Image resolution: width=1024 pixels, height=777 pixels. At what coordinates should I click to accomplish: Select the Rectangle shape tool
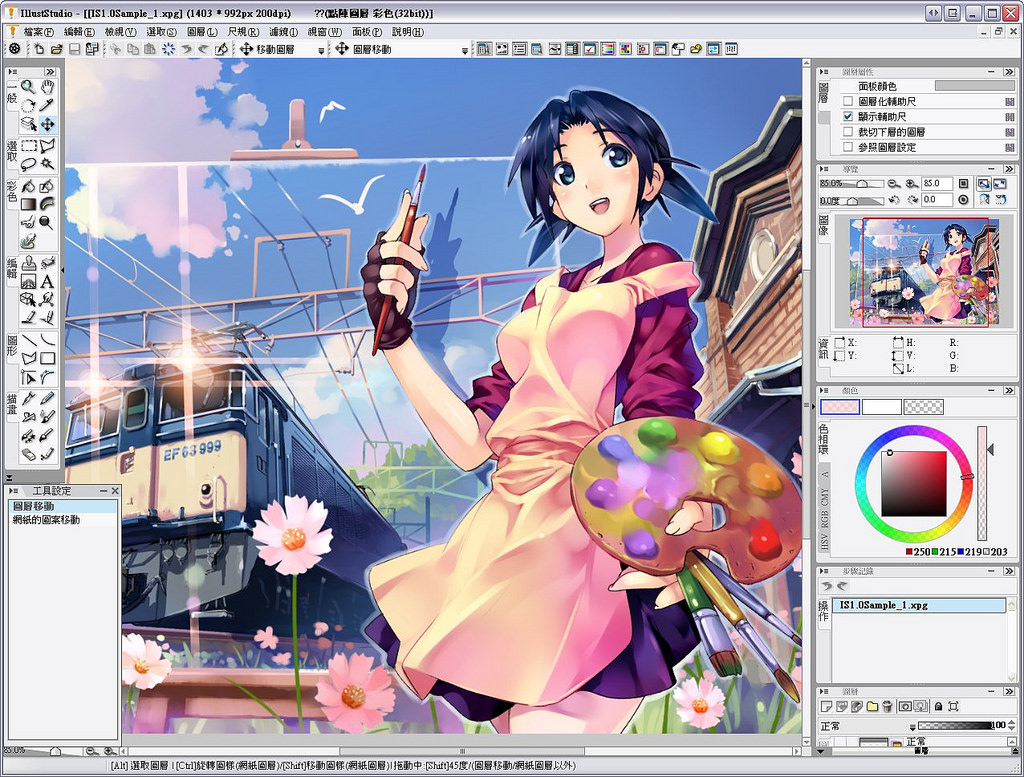(x=47, y=358)
